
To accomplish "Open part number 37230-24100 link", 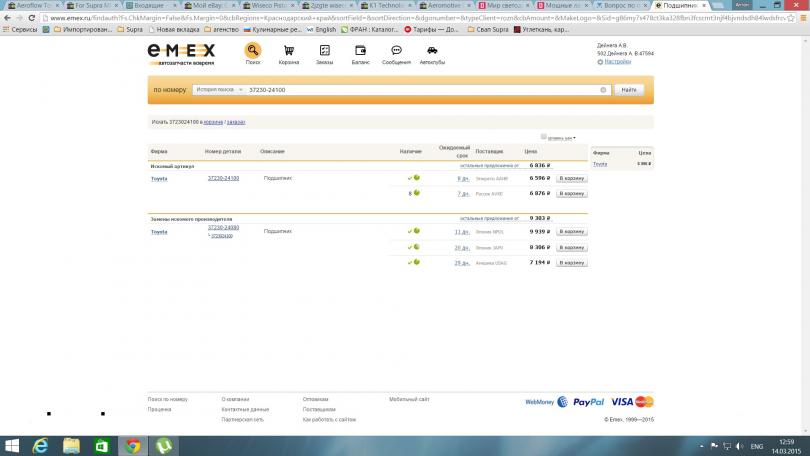I will [223, 178].
